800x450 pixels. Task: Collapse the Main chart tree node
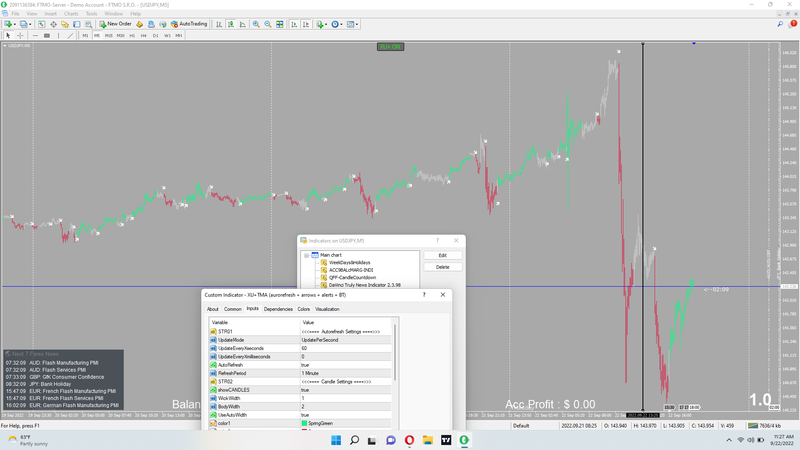307,255
